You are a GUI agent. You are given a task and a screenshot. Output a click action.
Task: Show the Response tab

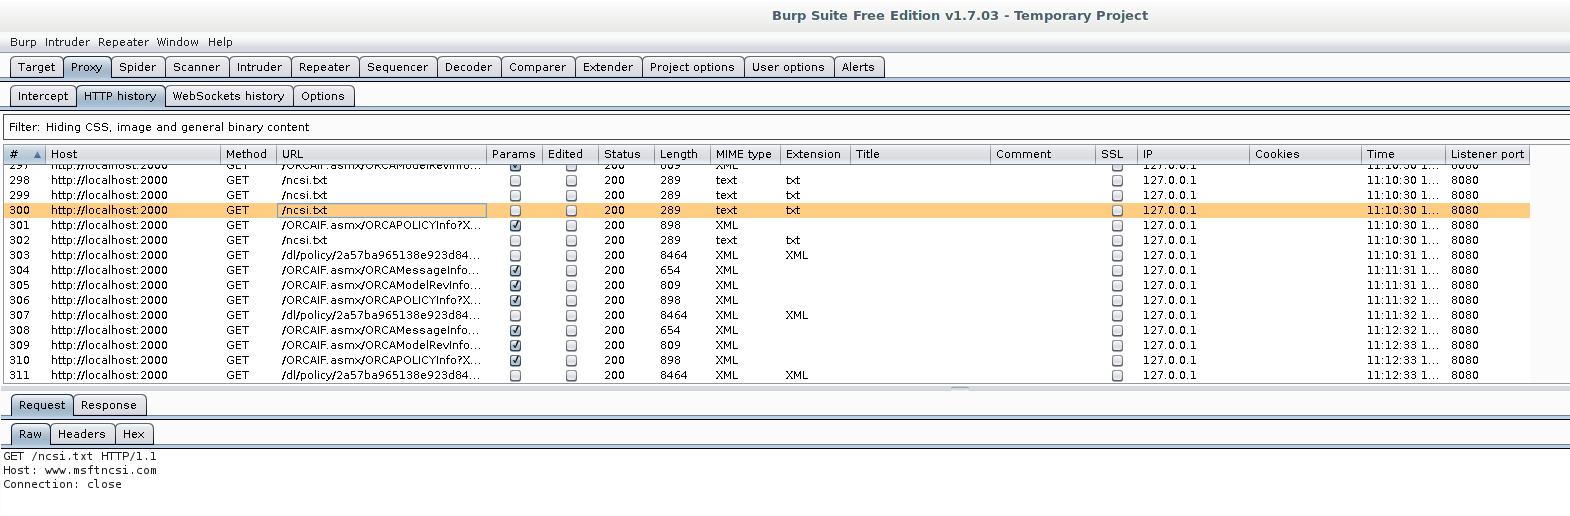[x=108, y=405]
